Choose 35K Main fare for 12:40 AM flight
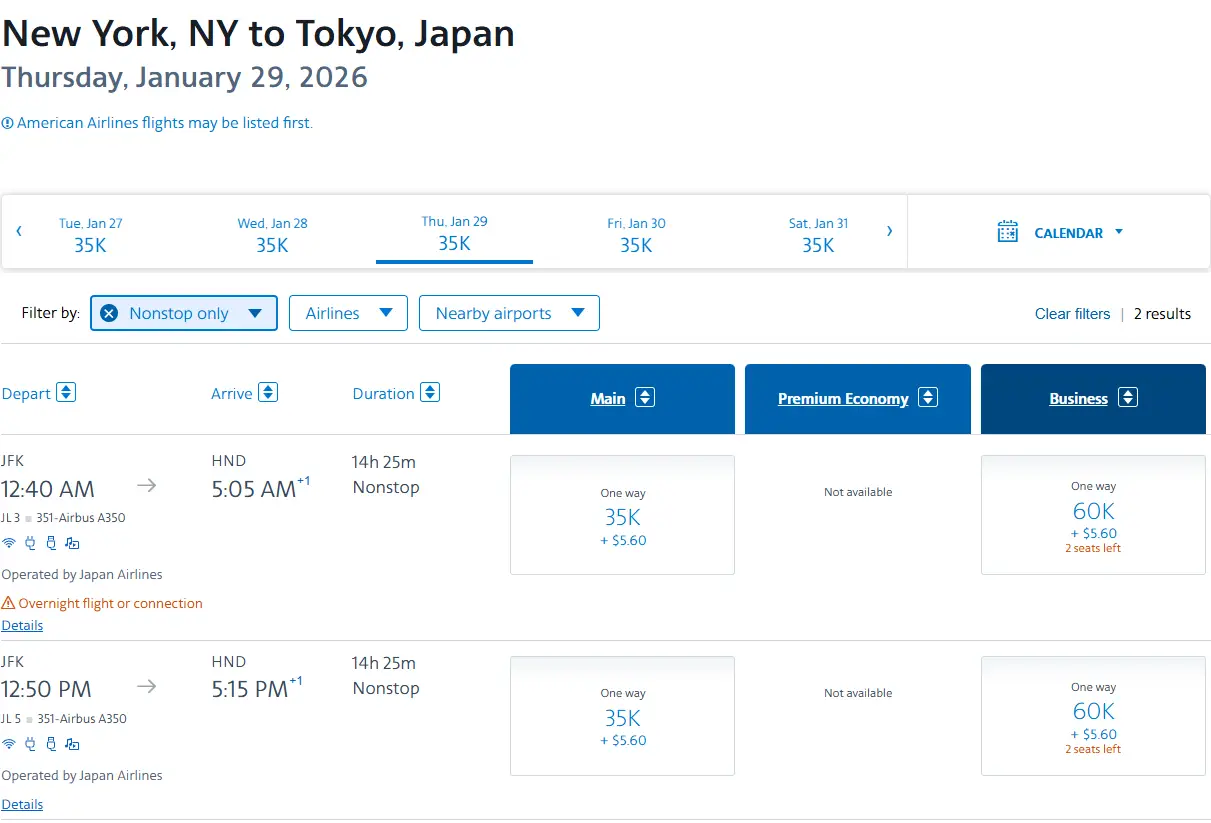 tap(622, 515)
